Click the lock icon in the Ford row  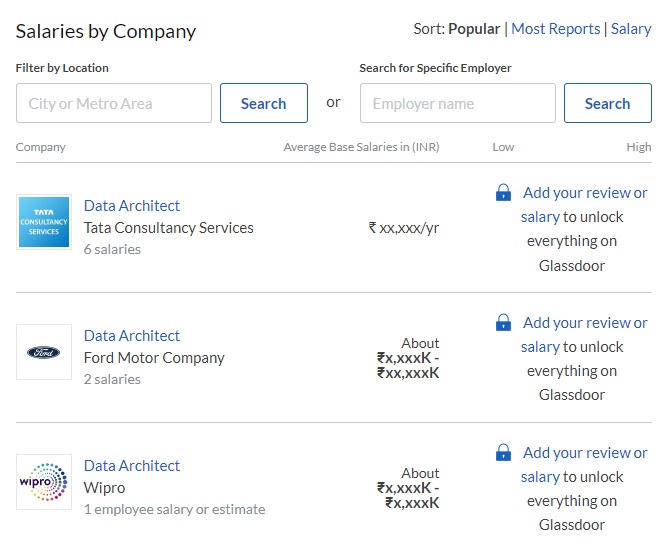(504, 323)
